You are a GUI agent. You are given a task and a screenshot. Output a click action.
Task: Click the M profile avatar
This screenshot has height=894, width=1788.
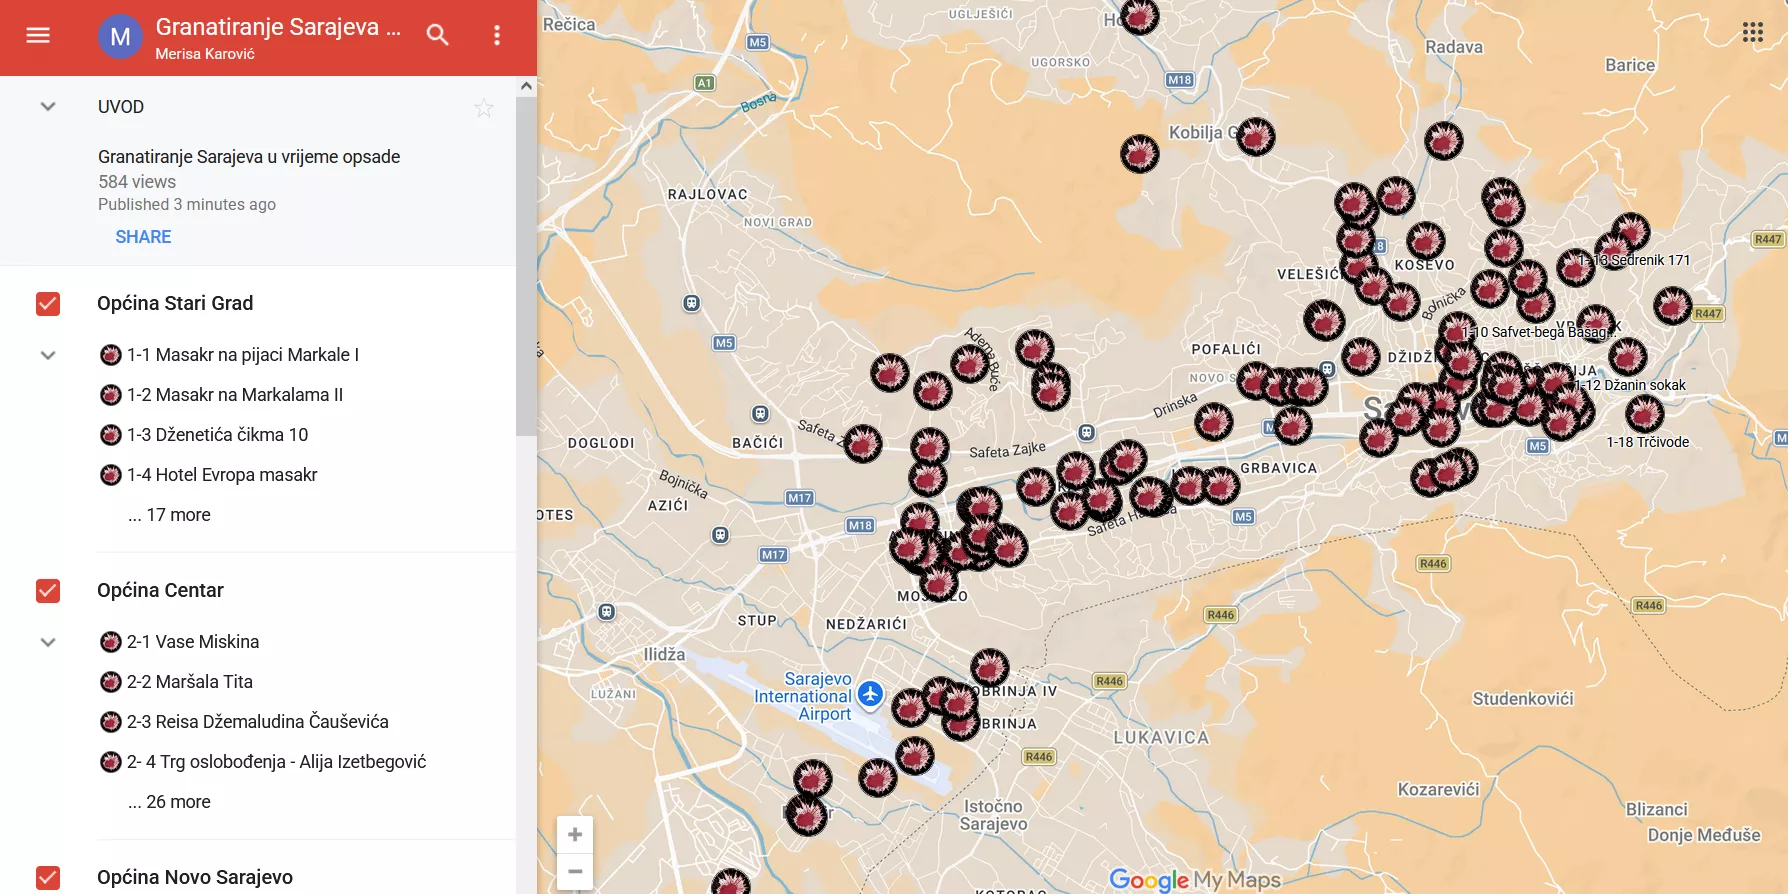click(120, 37)
